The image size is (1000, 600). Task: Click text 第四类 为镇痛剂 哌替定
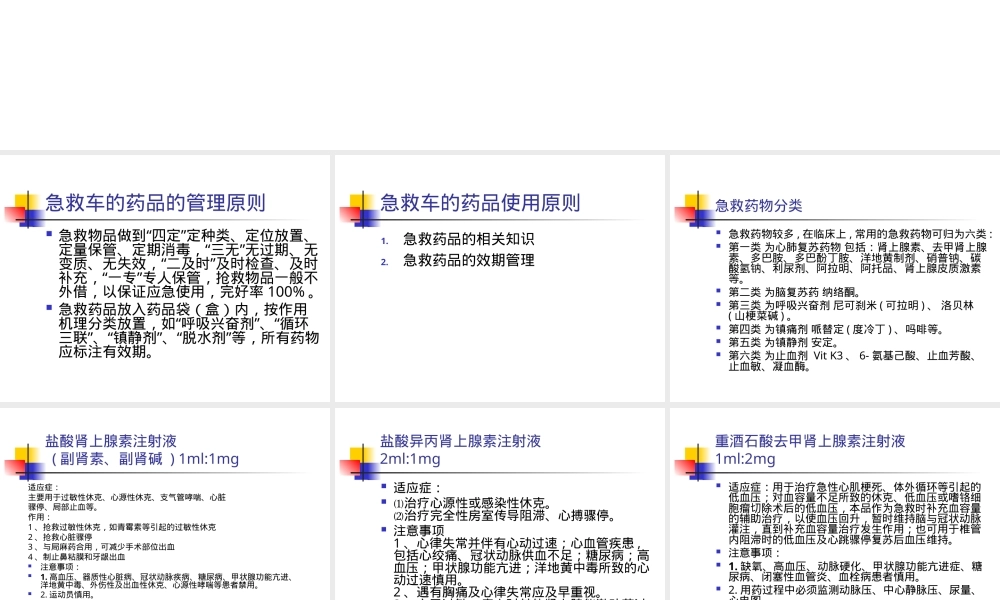[836, 329]
